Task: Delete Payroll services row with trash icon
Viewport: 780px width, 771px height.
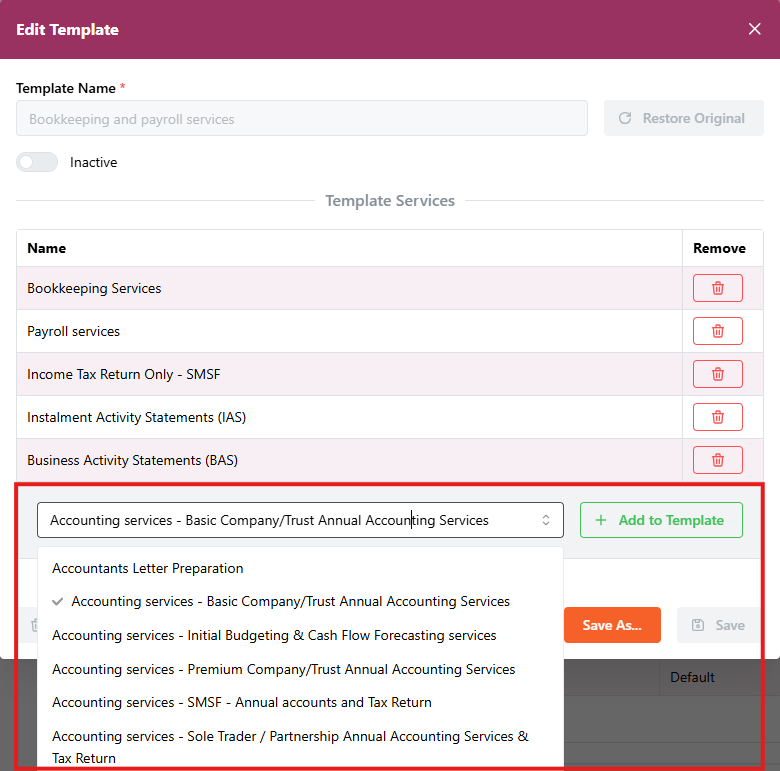Action: 717,331
